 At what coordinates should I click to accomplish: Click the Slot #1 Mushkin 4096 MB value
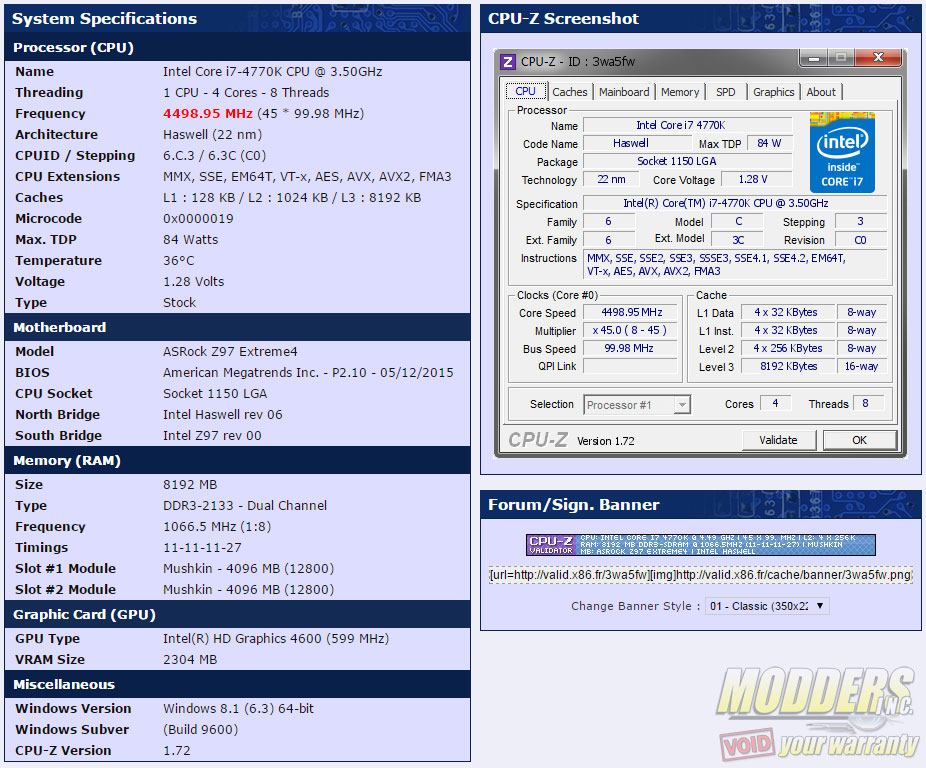click(249, 568)
